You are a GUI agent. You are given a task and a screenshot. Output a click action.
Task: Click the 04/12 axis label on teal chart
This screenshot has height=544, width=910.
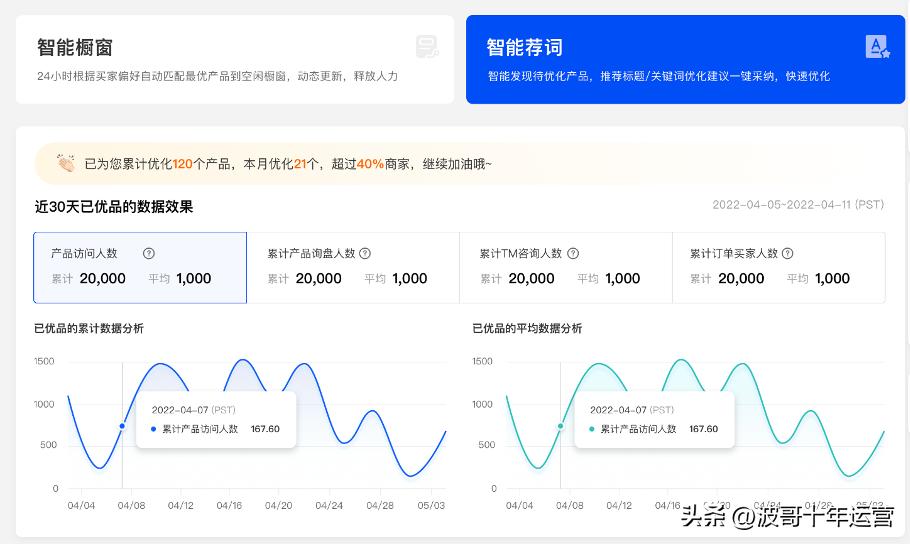click(x=619, y=506)
